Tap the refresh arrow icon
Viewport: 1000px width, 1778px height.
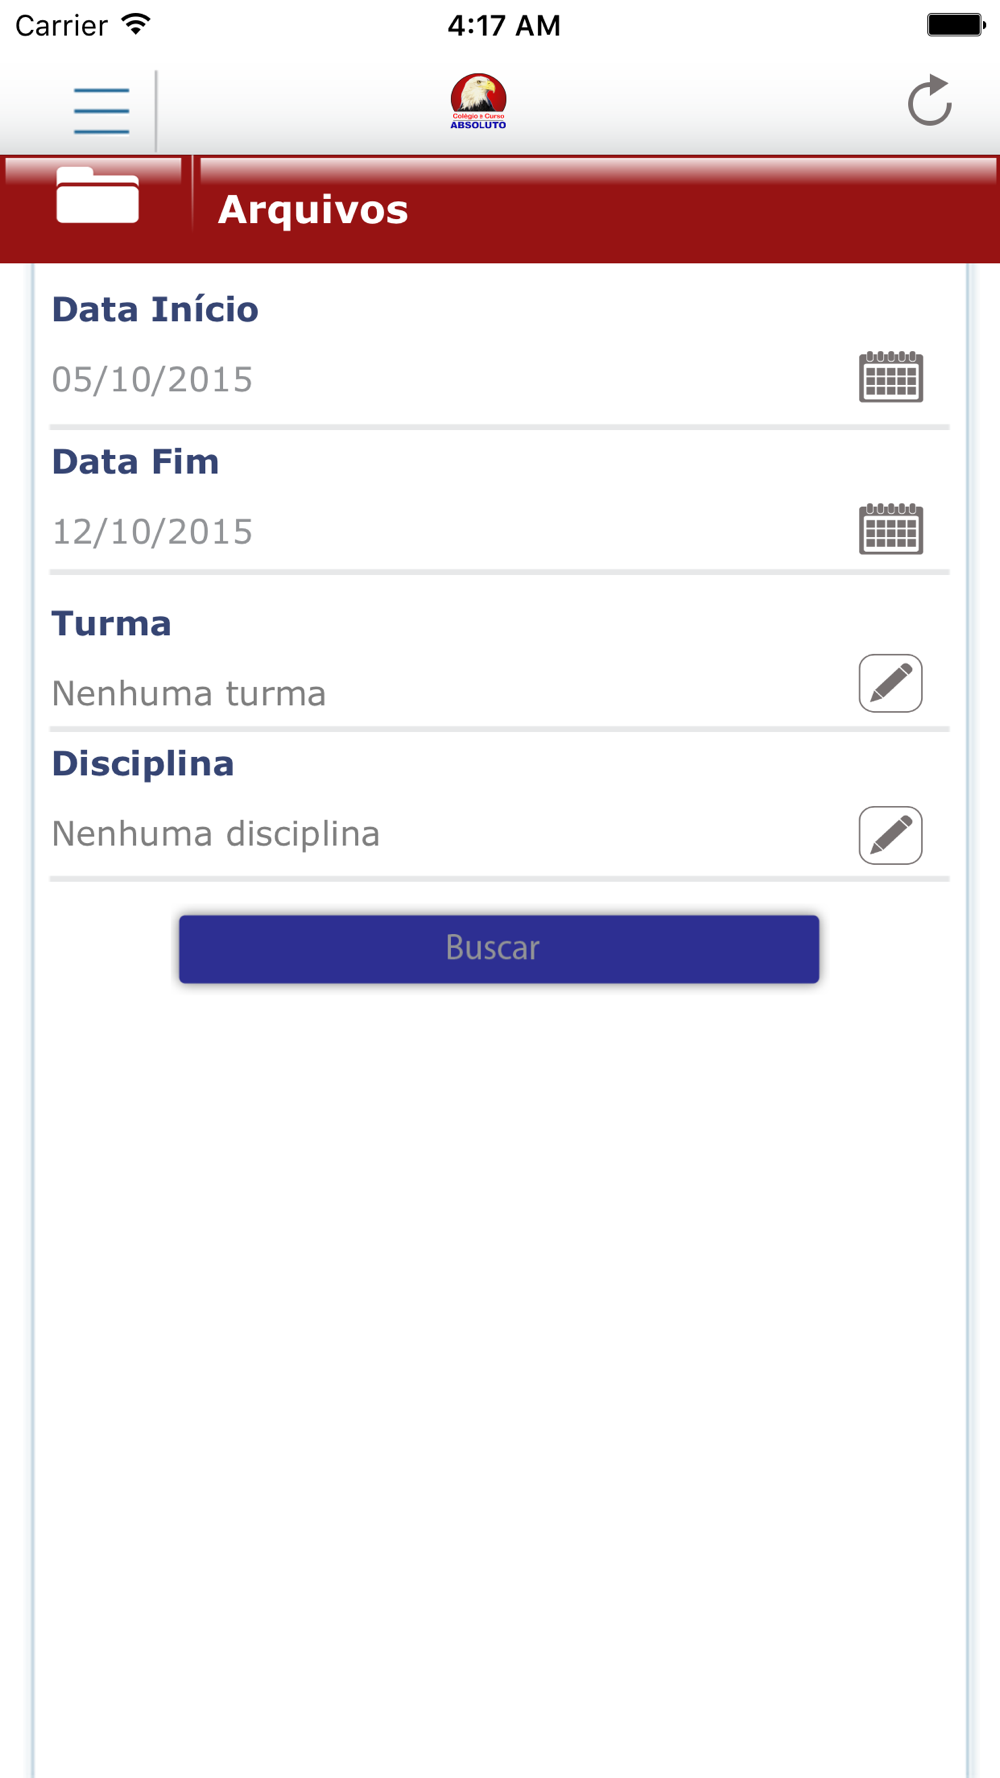point(929,101)
